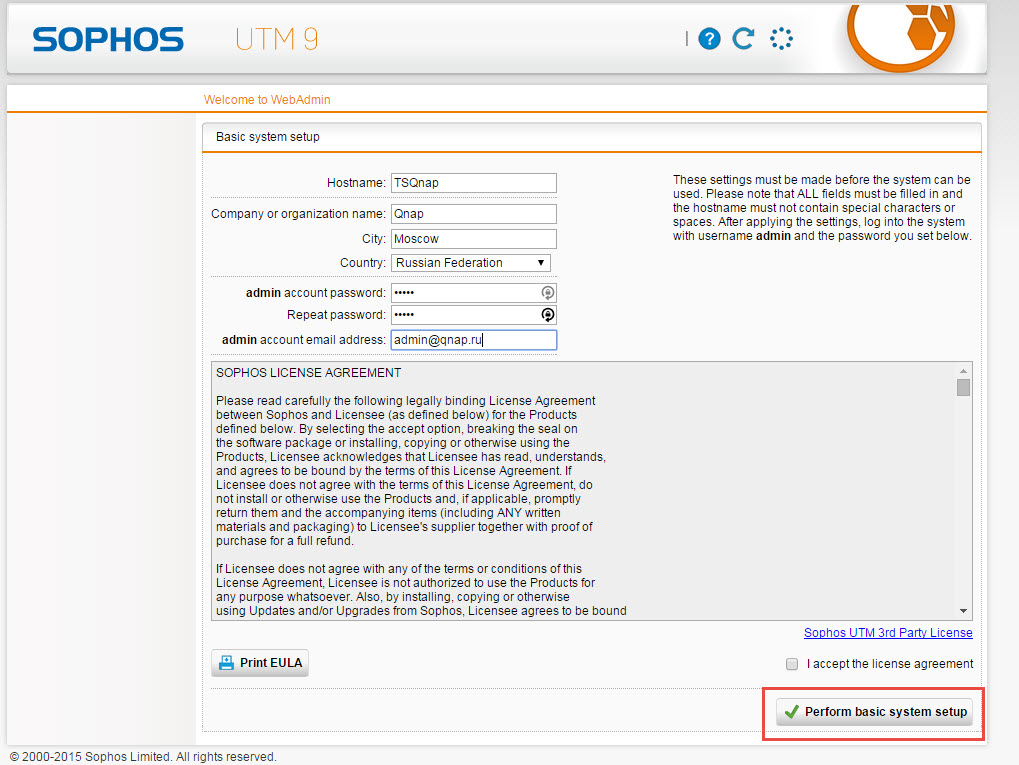Viewport: 1019px width, 765px height.
Task: Click the printer icon on Print EULA
Action: (226, 663)
